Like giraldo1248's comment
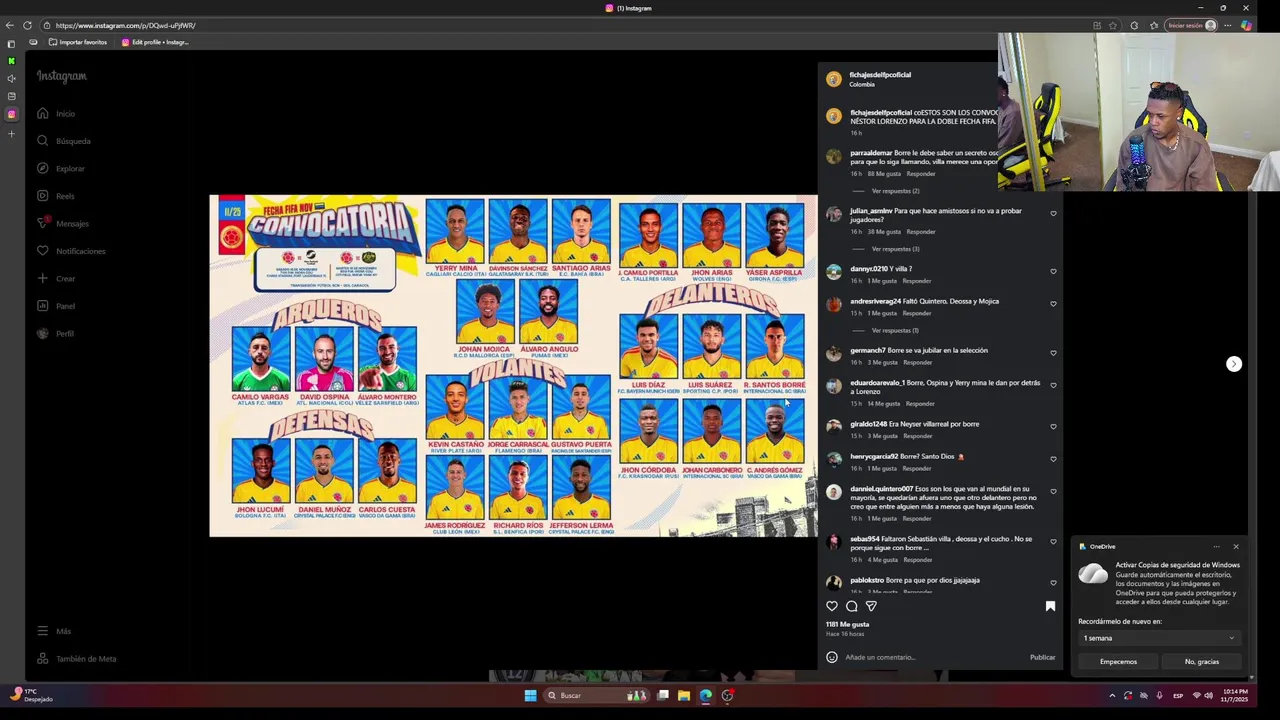This screenshot has width=1280, height=720. [1053, 426]
